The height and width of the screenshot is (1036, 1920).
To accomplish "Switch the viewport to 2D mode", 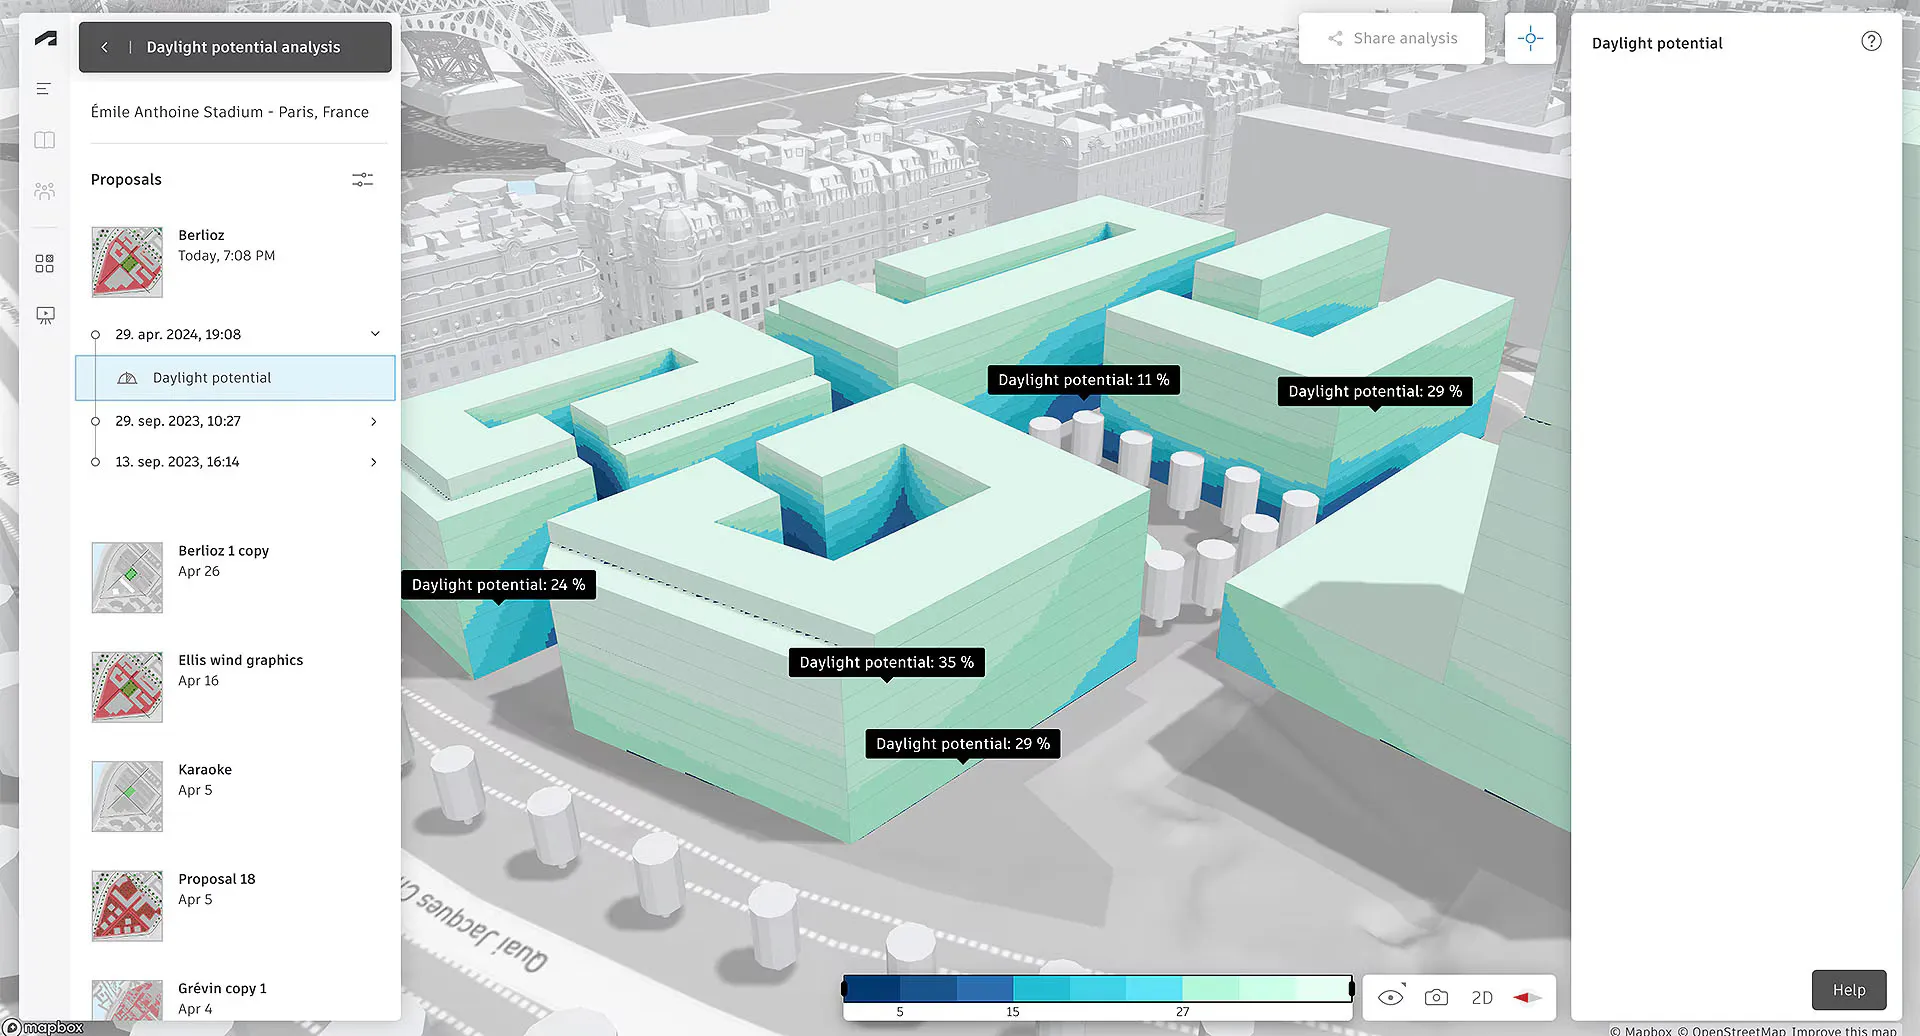I will 1482,997.
